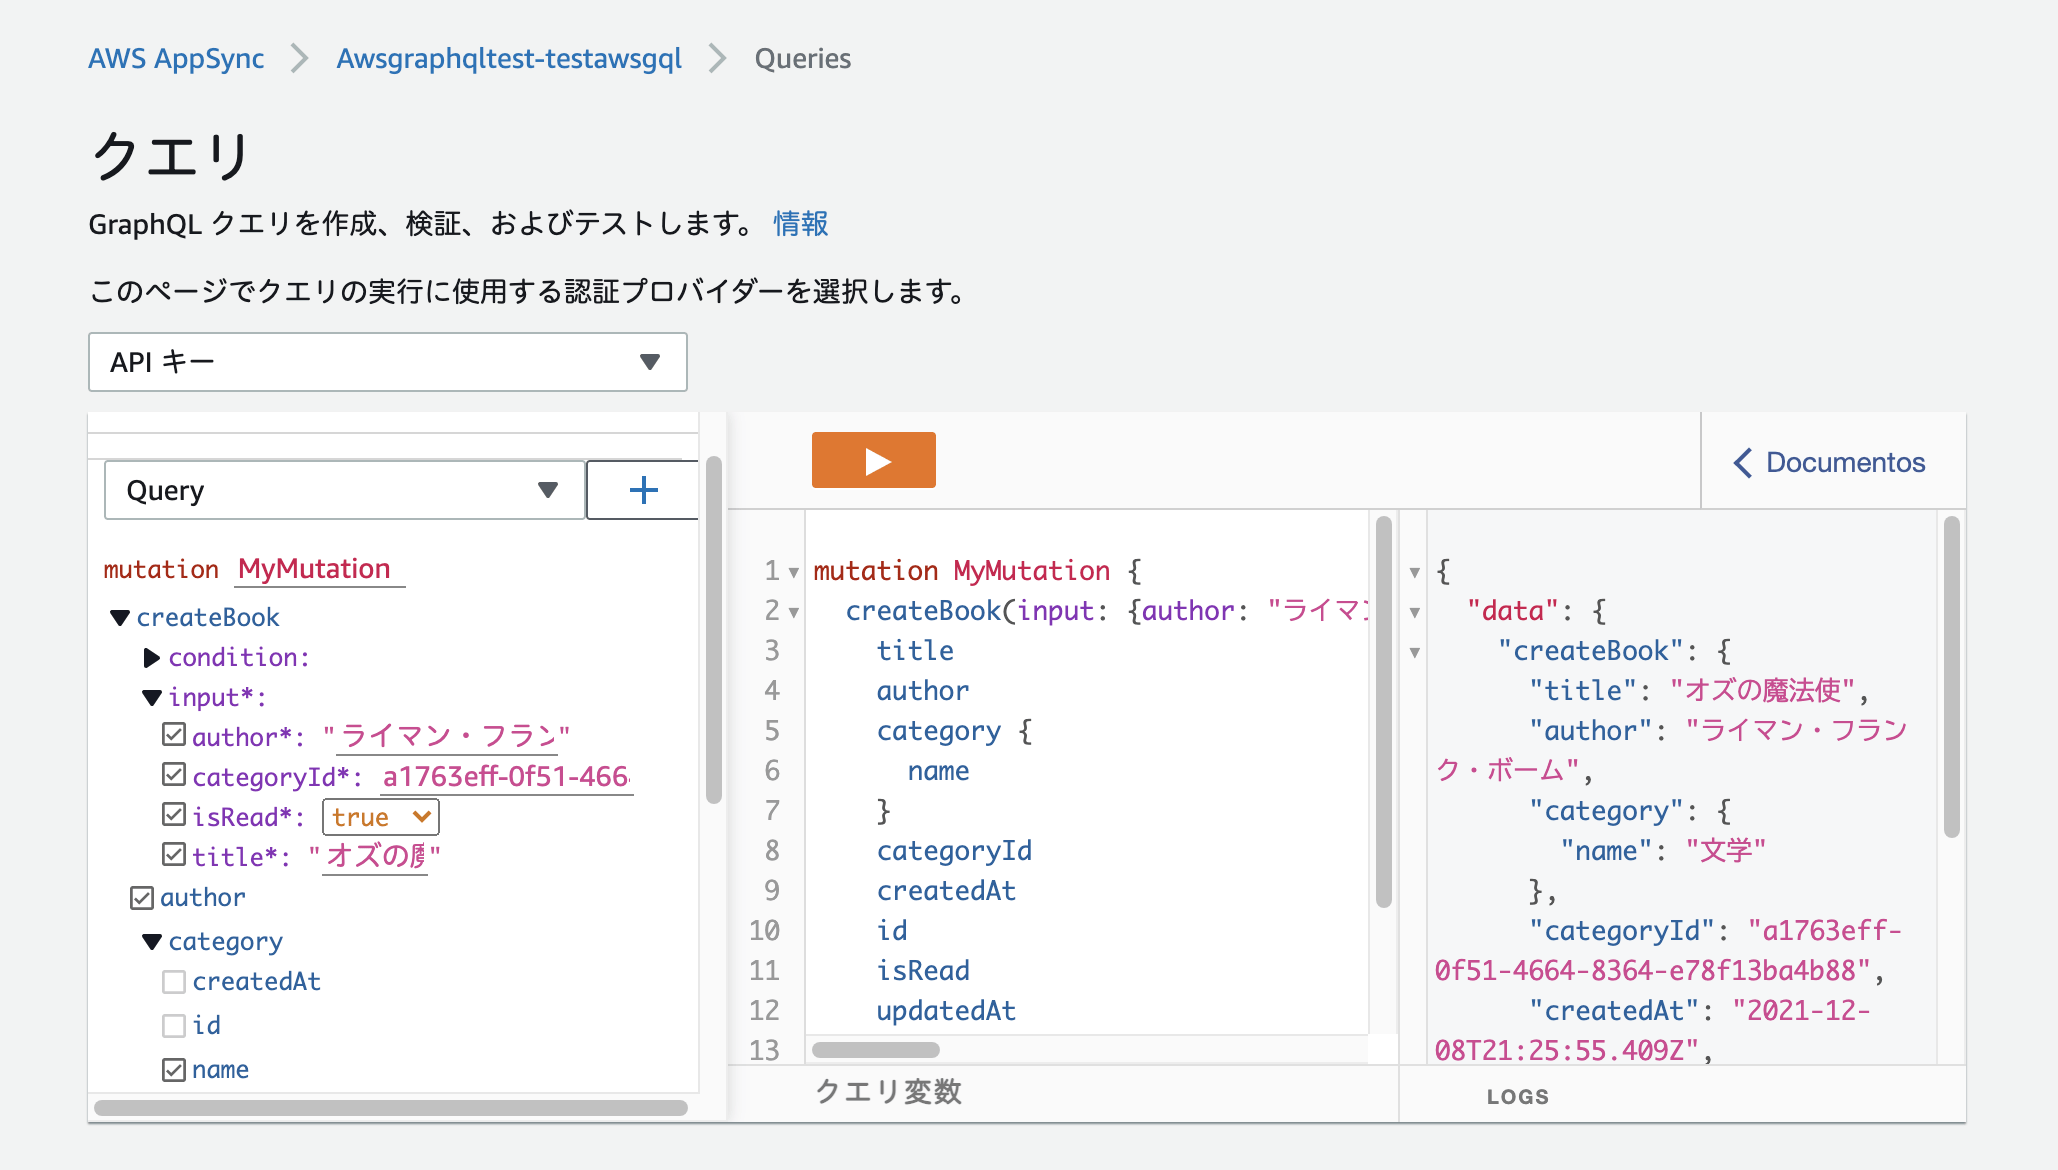This screenshot has width=2058, height=1170.
Task: Click the explorer panel vertical scrollbar
Action: tap(713, 630)
